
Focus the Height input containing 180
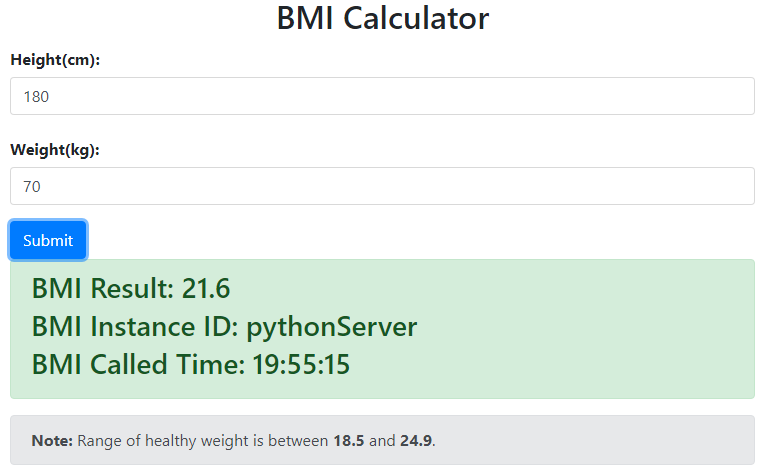(382, 97)
